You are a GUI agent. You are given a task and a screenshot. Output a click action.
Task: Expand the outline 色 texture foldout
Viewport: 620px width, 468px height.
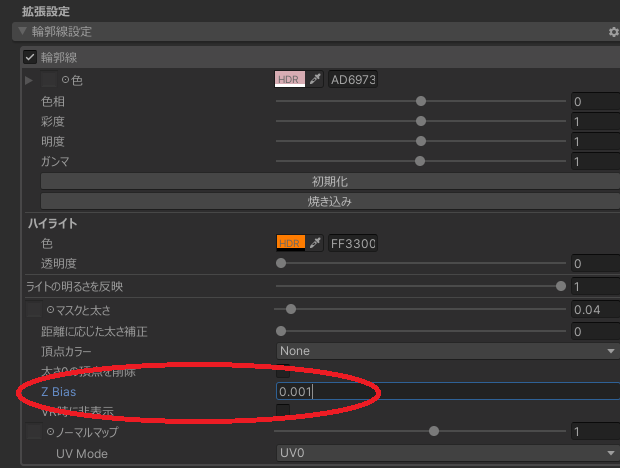coord(28,80)
